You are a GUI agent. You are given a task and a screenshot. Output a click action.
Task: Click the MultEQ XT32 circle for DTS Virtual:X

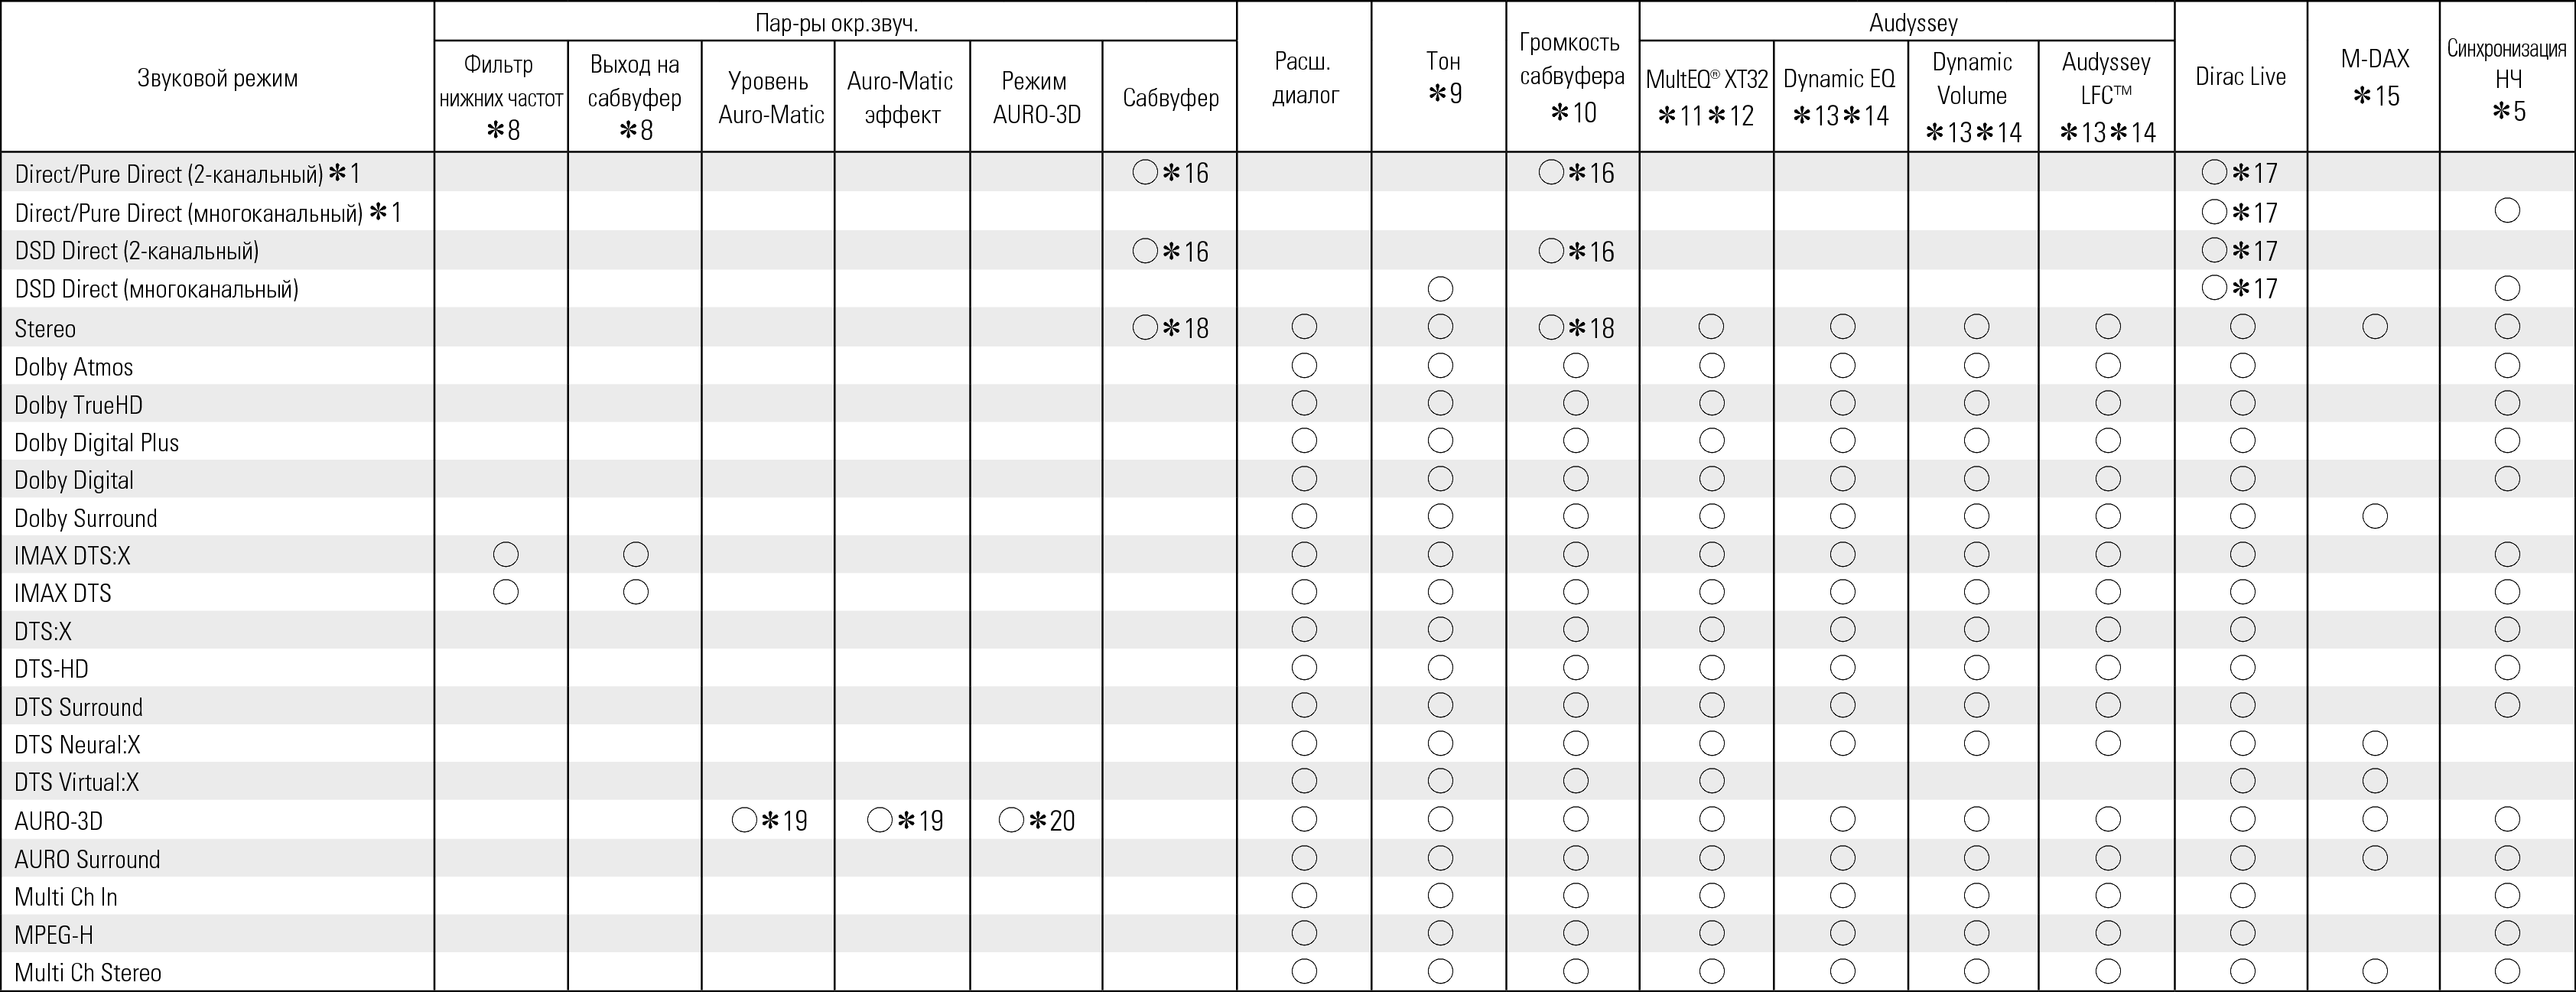[x=1711, y=781]
